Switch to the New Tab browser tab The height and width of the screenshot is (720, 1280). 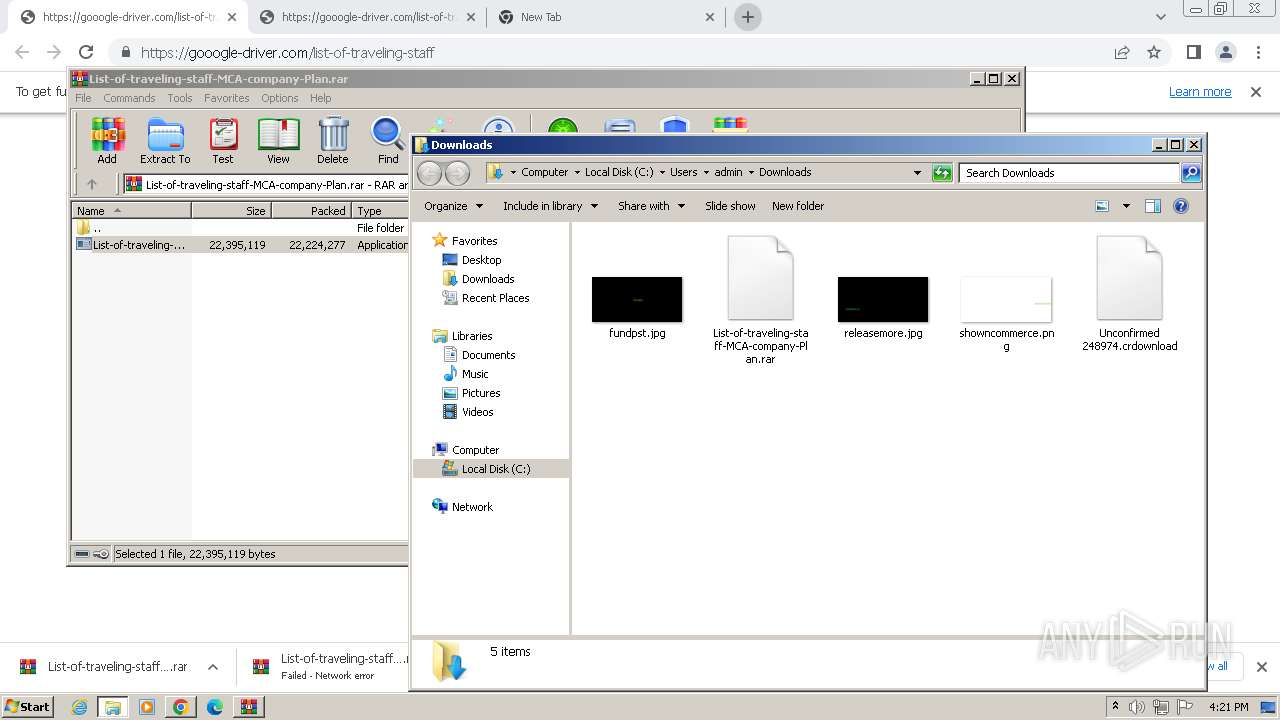pos(606,17)
